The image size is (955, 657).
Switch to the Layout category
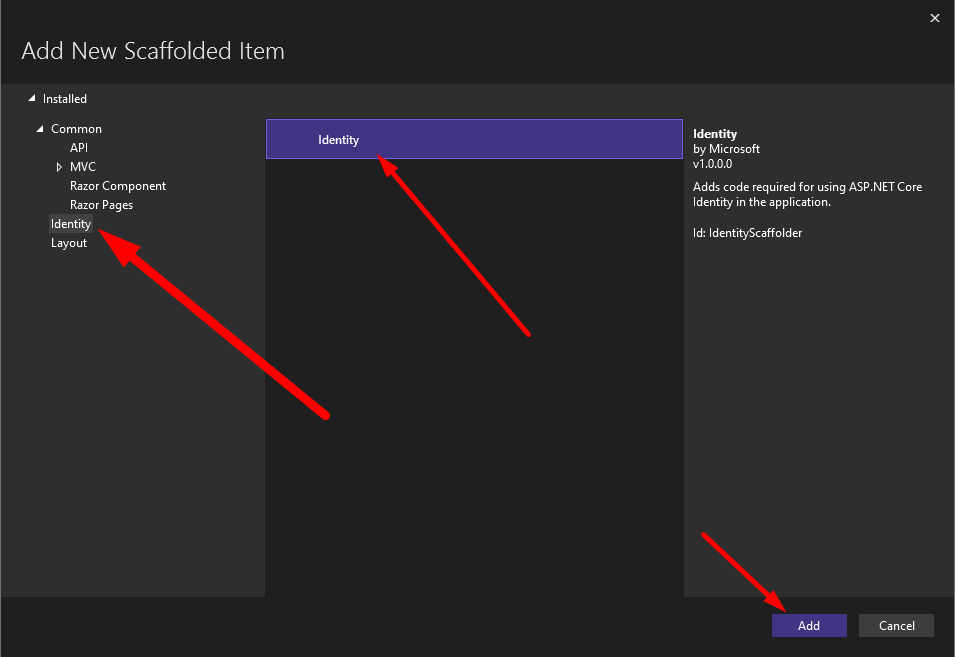69,243
